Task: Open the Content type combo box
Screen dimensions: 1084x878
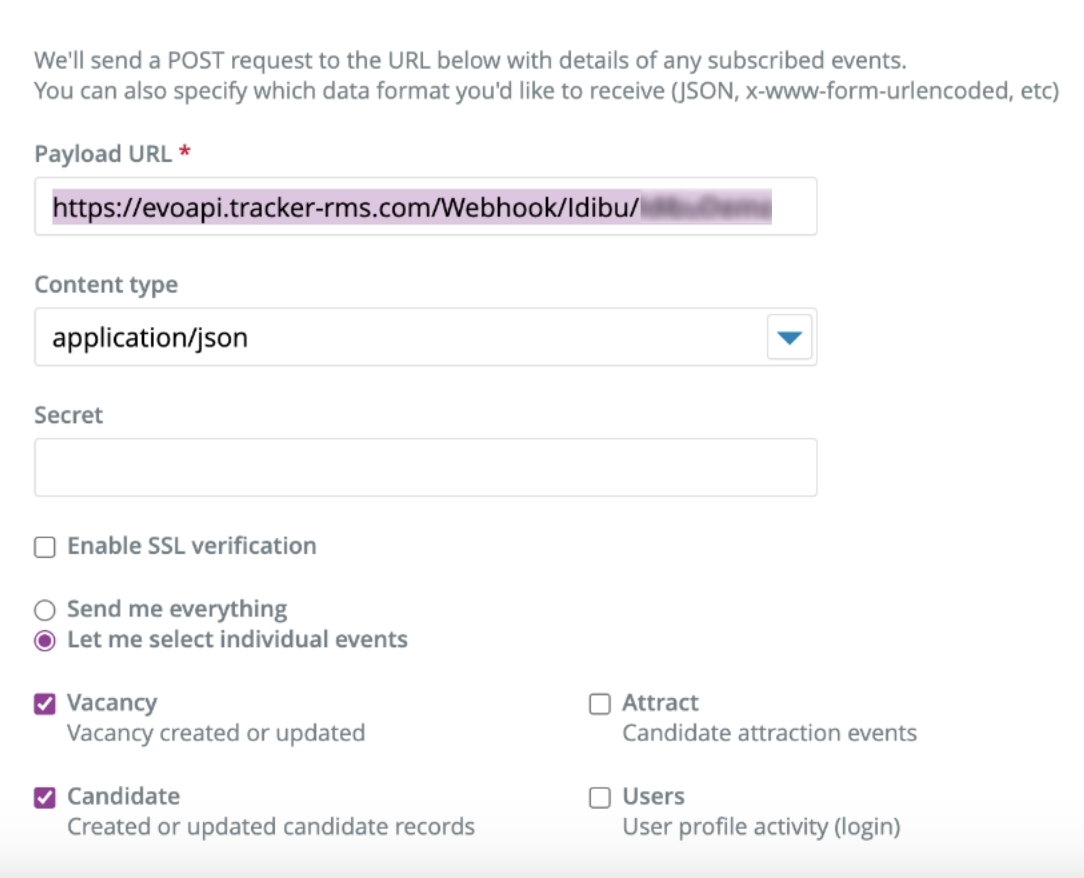Action: 400,337
